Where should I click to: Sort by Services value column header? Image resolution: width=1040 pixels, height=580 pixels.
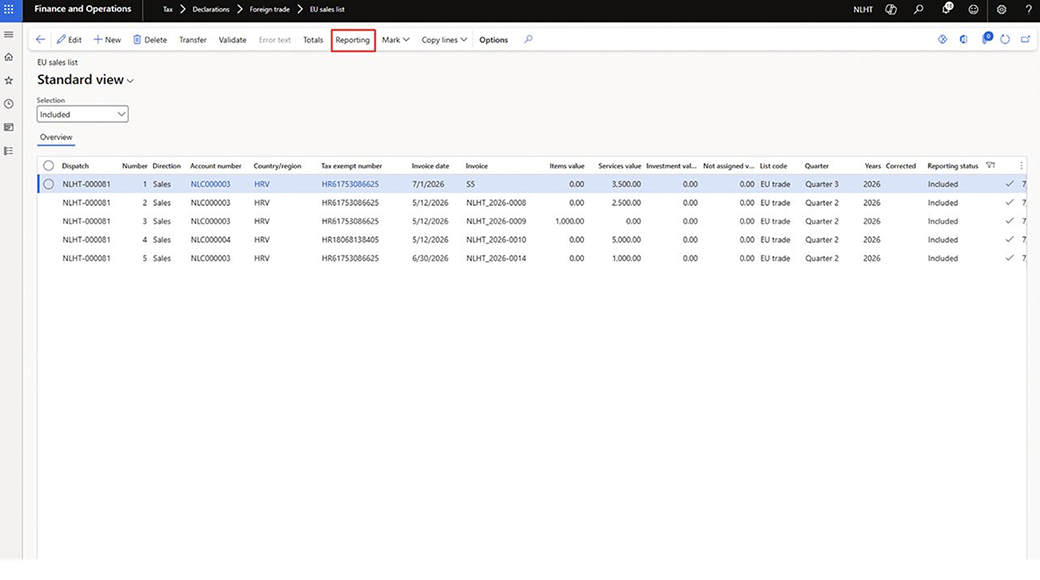pos(619,166)
